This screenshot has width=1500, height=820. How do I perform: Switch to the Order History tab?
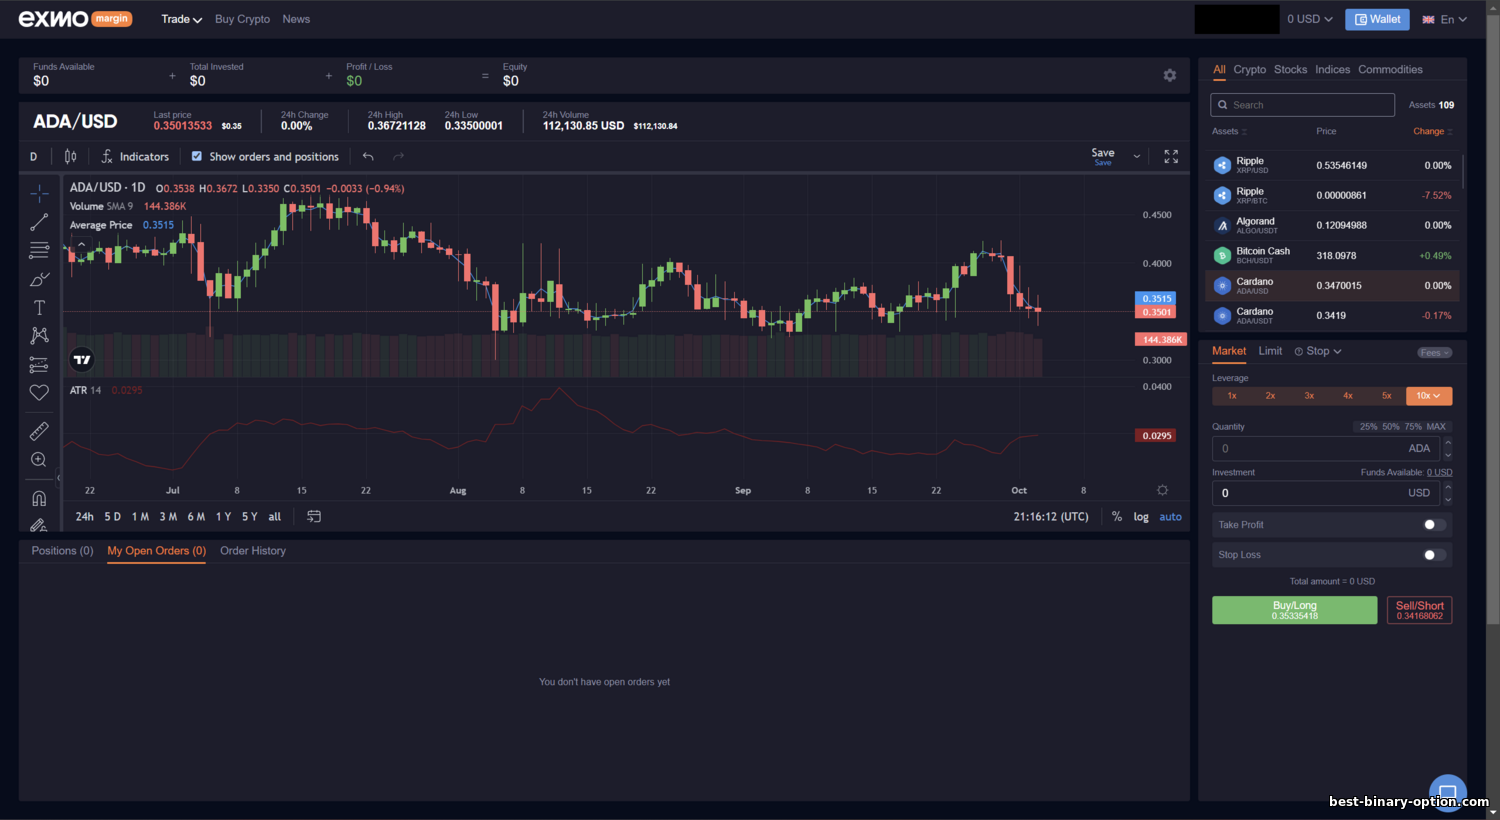[253, 551]
